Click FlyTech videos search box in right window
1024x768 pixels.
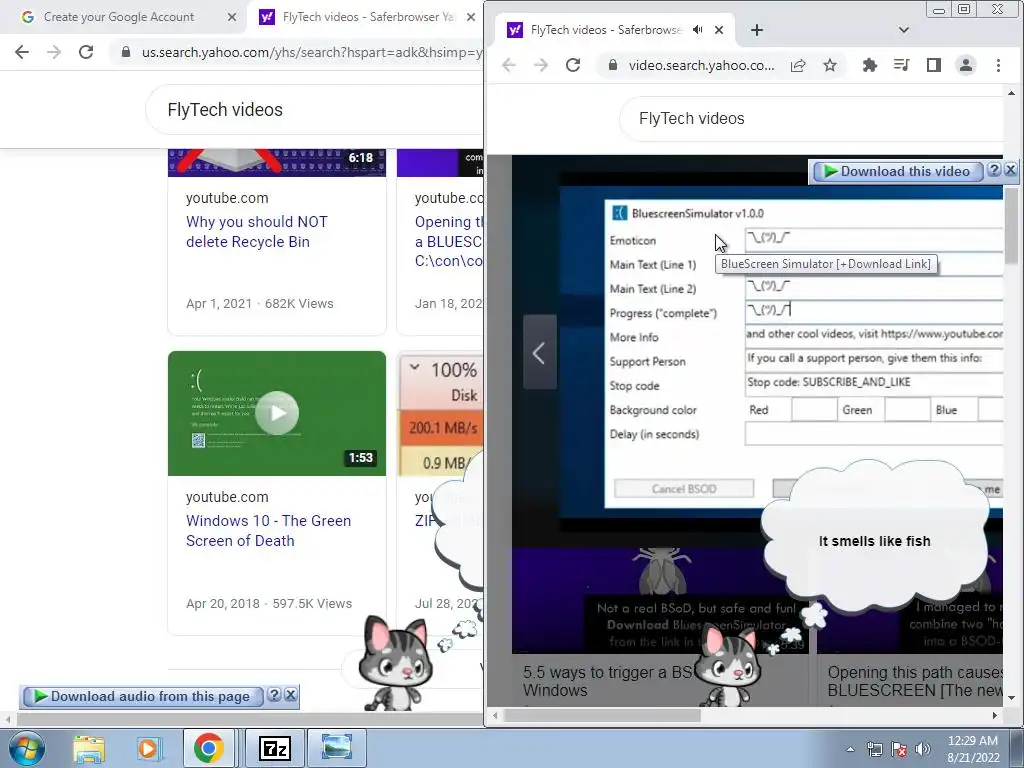(x=811, y=118)
